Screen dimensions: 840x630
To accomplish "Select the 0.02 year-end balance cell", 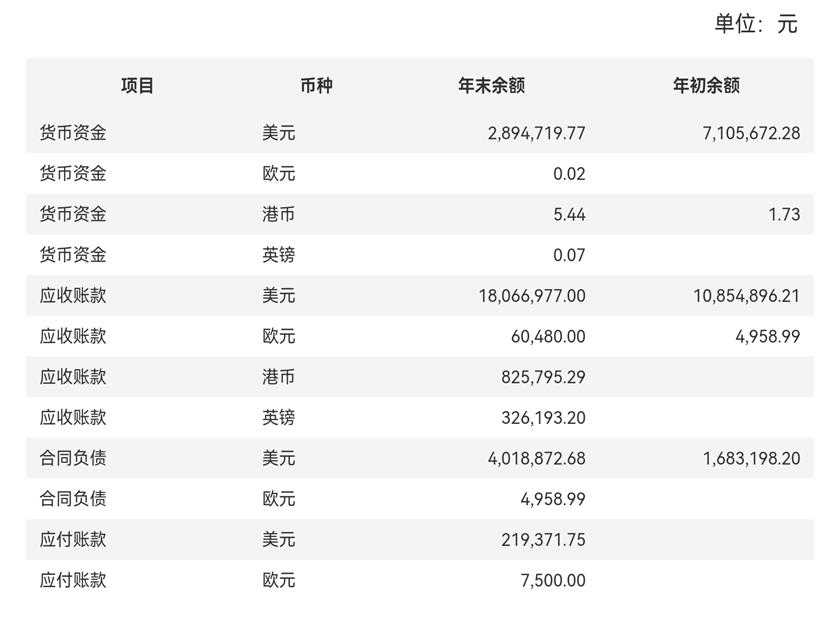I will pyautogui.click(x=569, y=174).
